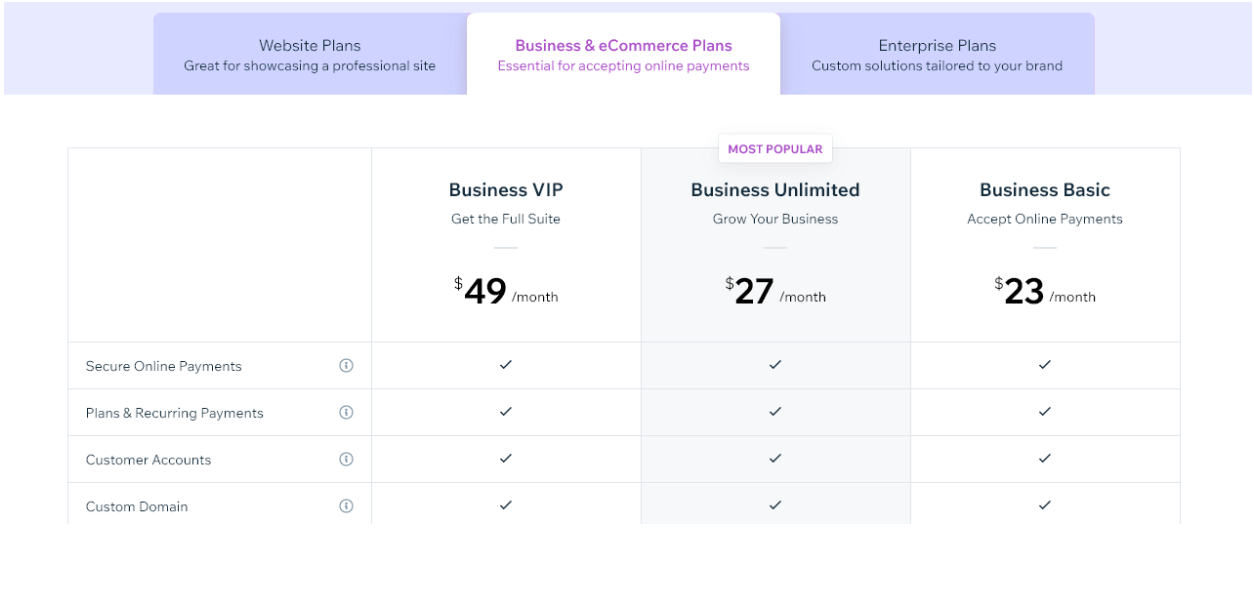Click info icon beside Secure Online Payments
1254x600 pixels.
click(346, 366)
